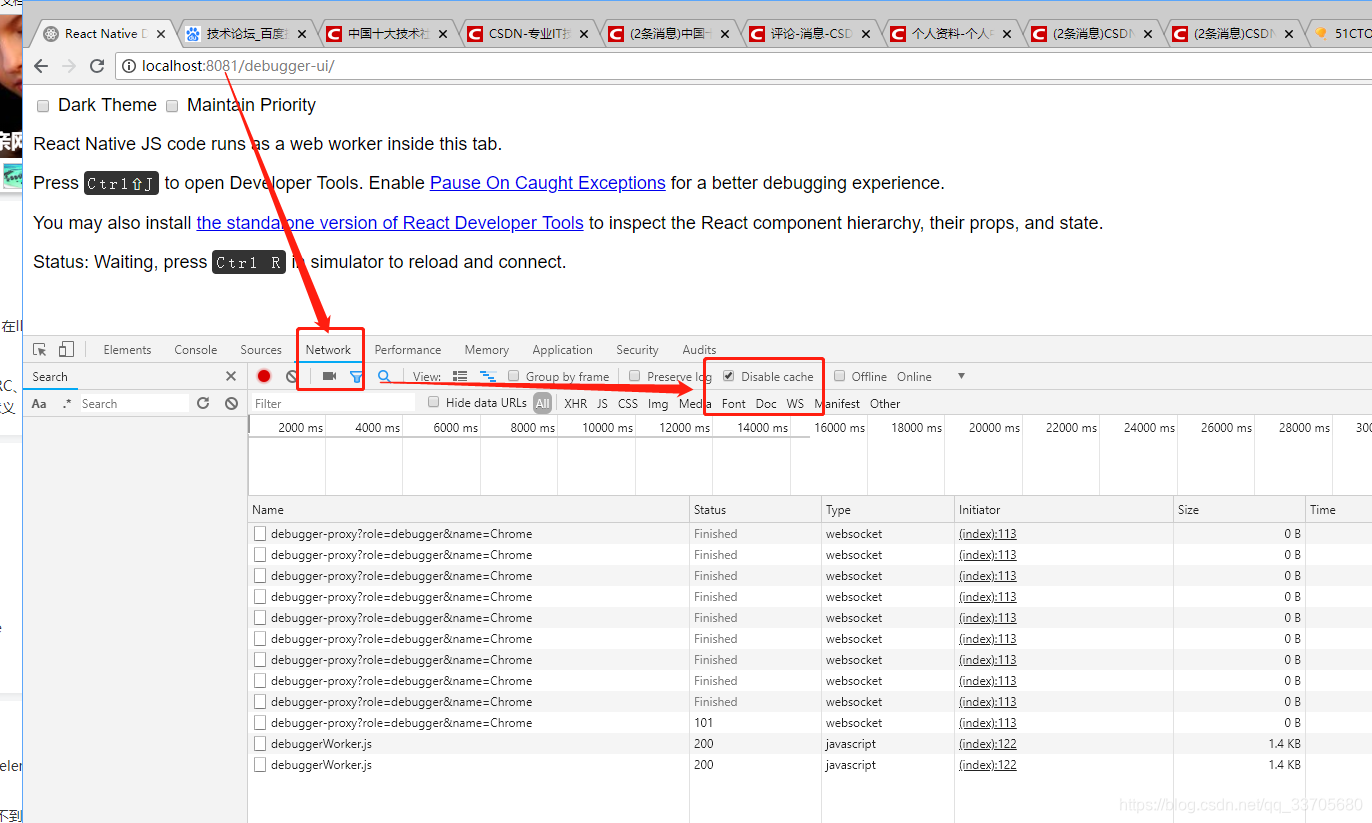Open the Audits panel tab

click(700, 350)
